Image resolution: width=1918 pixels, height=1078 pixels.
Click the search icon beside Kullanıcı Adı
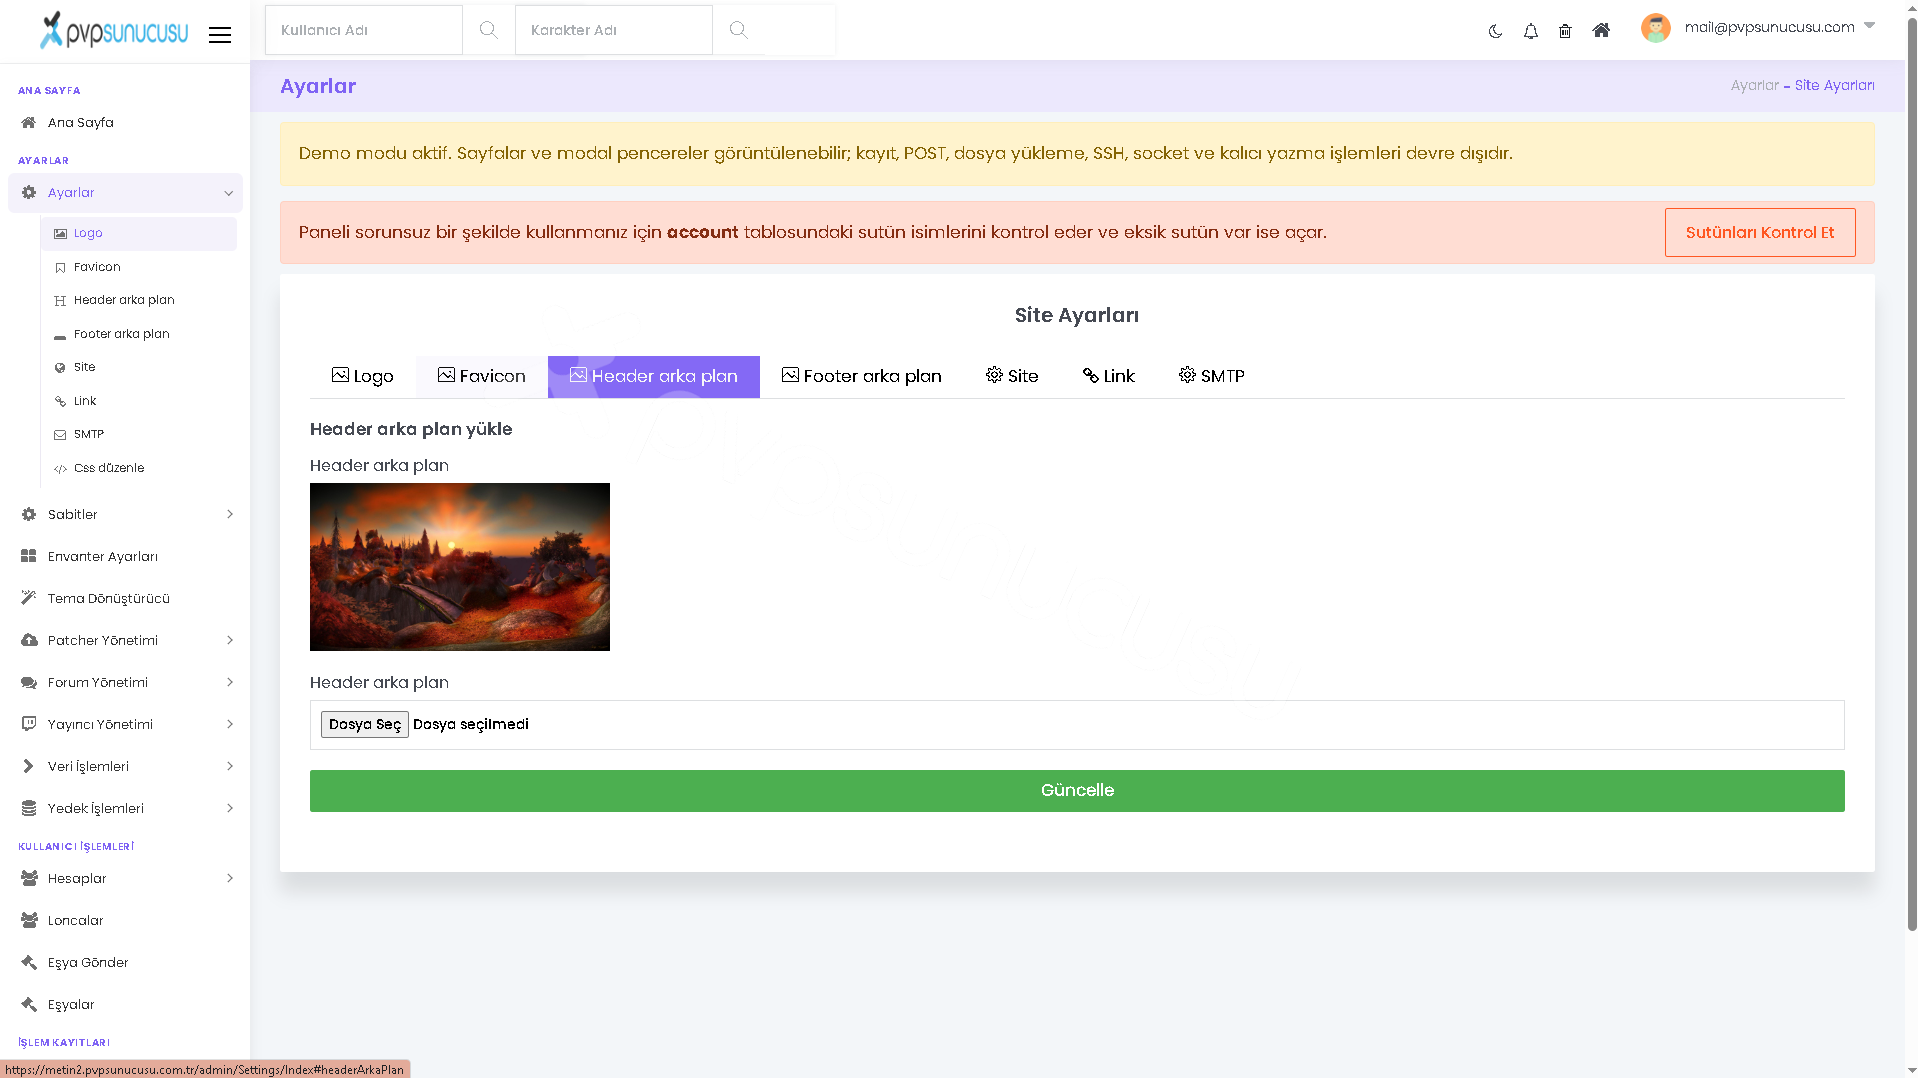[x=488, y=30]
